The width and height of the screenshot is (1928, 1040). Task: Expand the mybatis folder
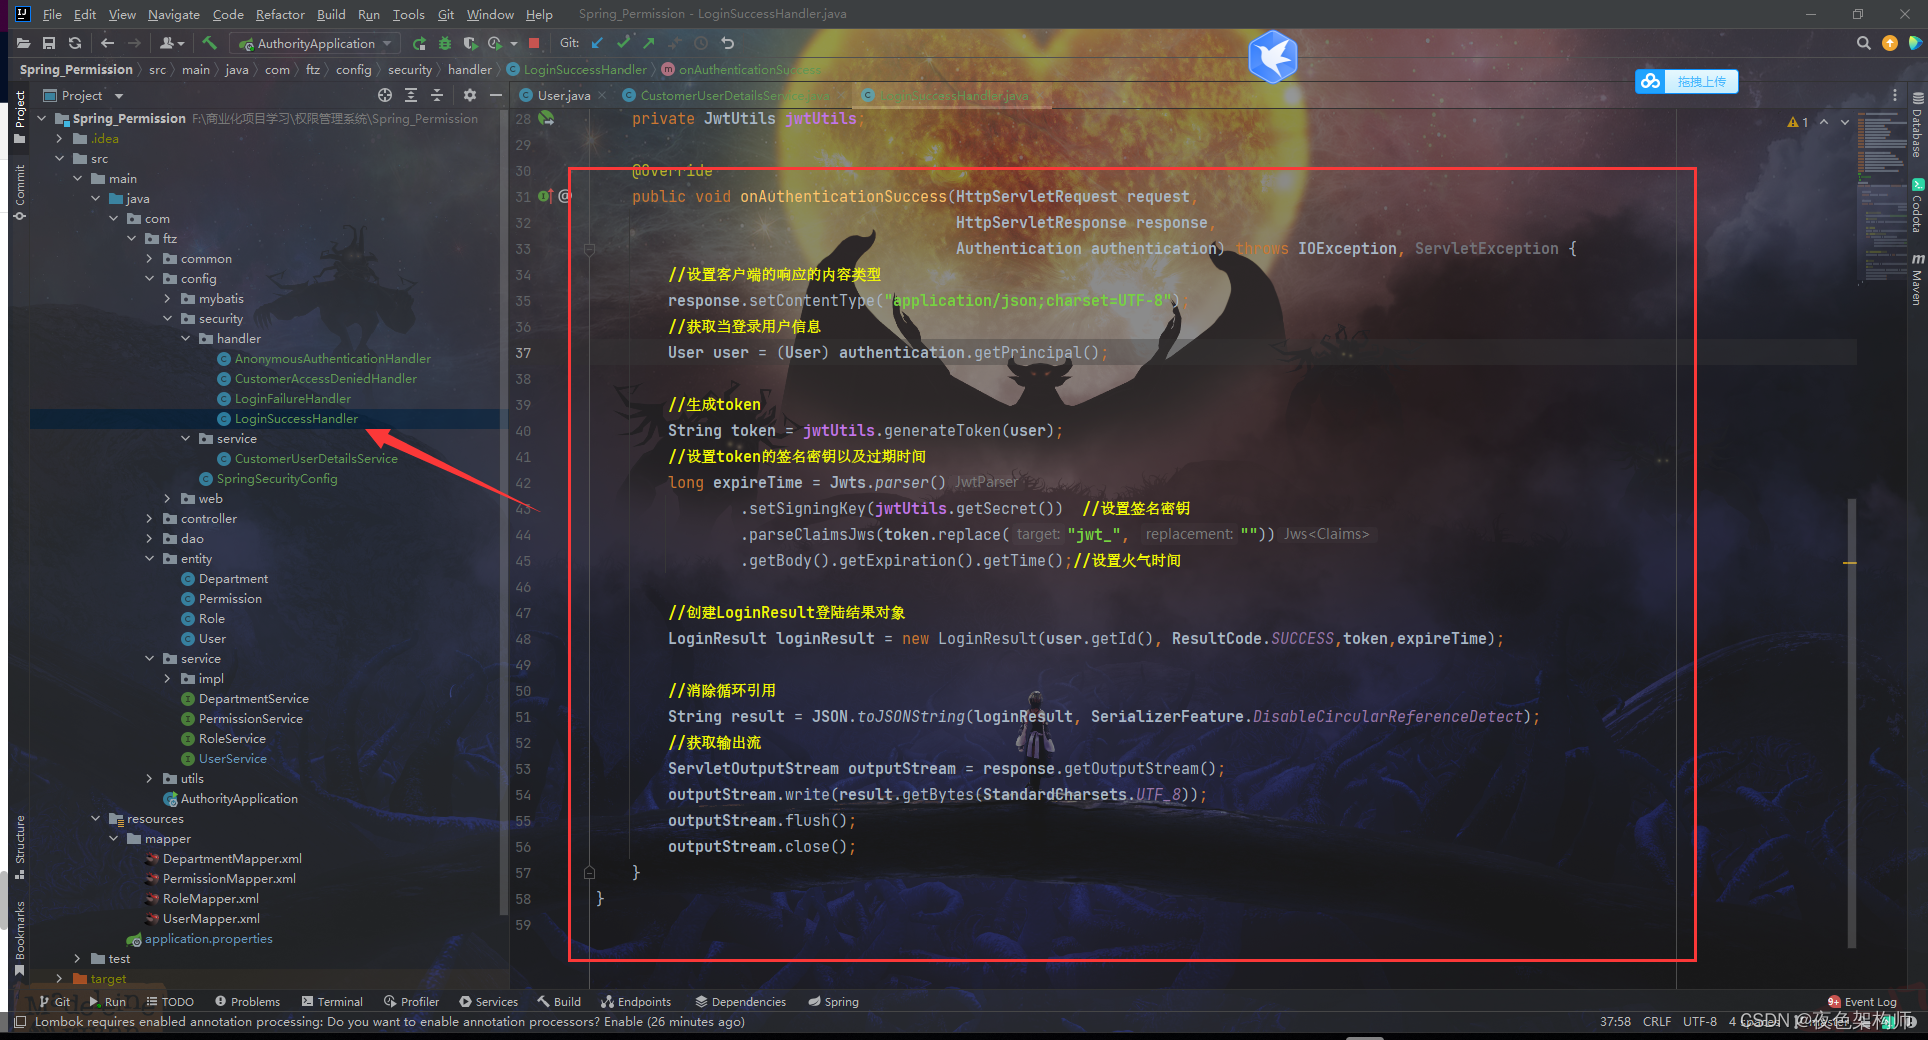(168, 298)
